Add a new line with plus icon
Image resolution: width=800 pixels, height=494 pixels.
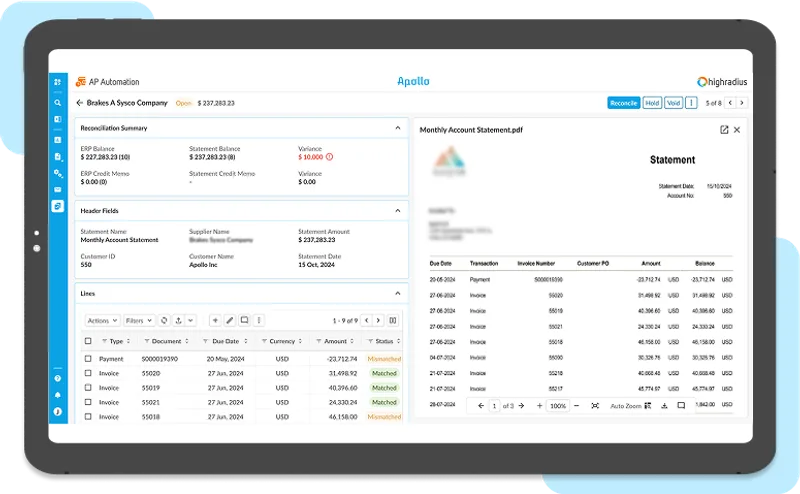[215, 320]
